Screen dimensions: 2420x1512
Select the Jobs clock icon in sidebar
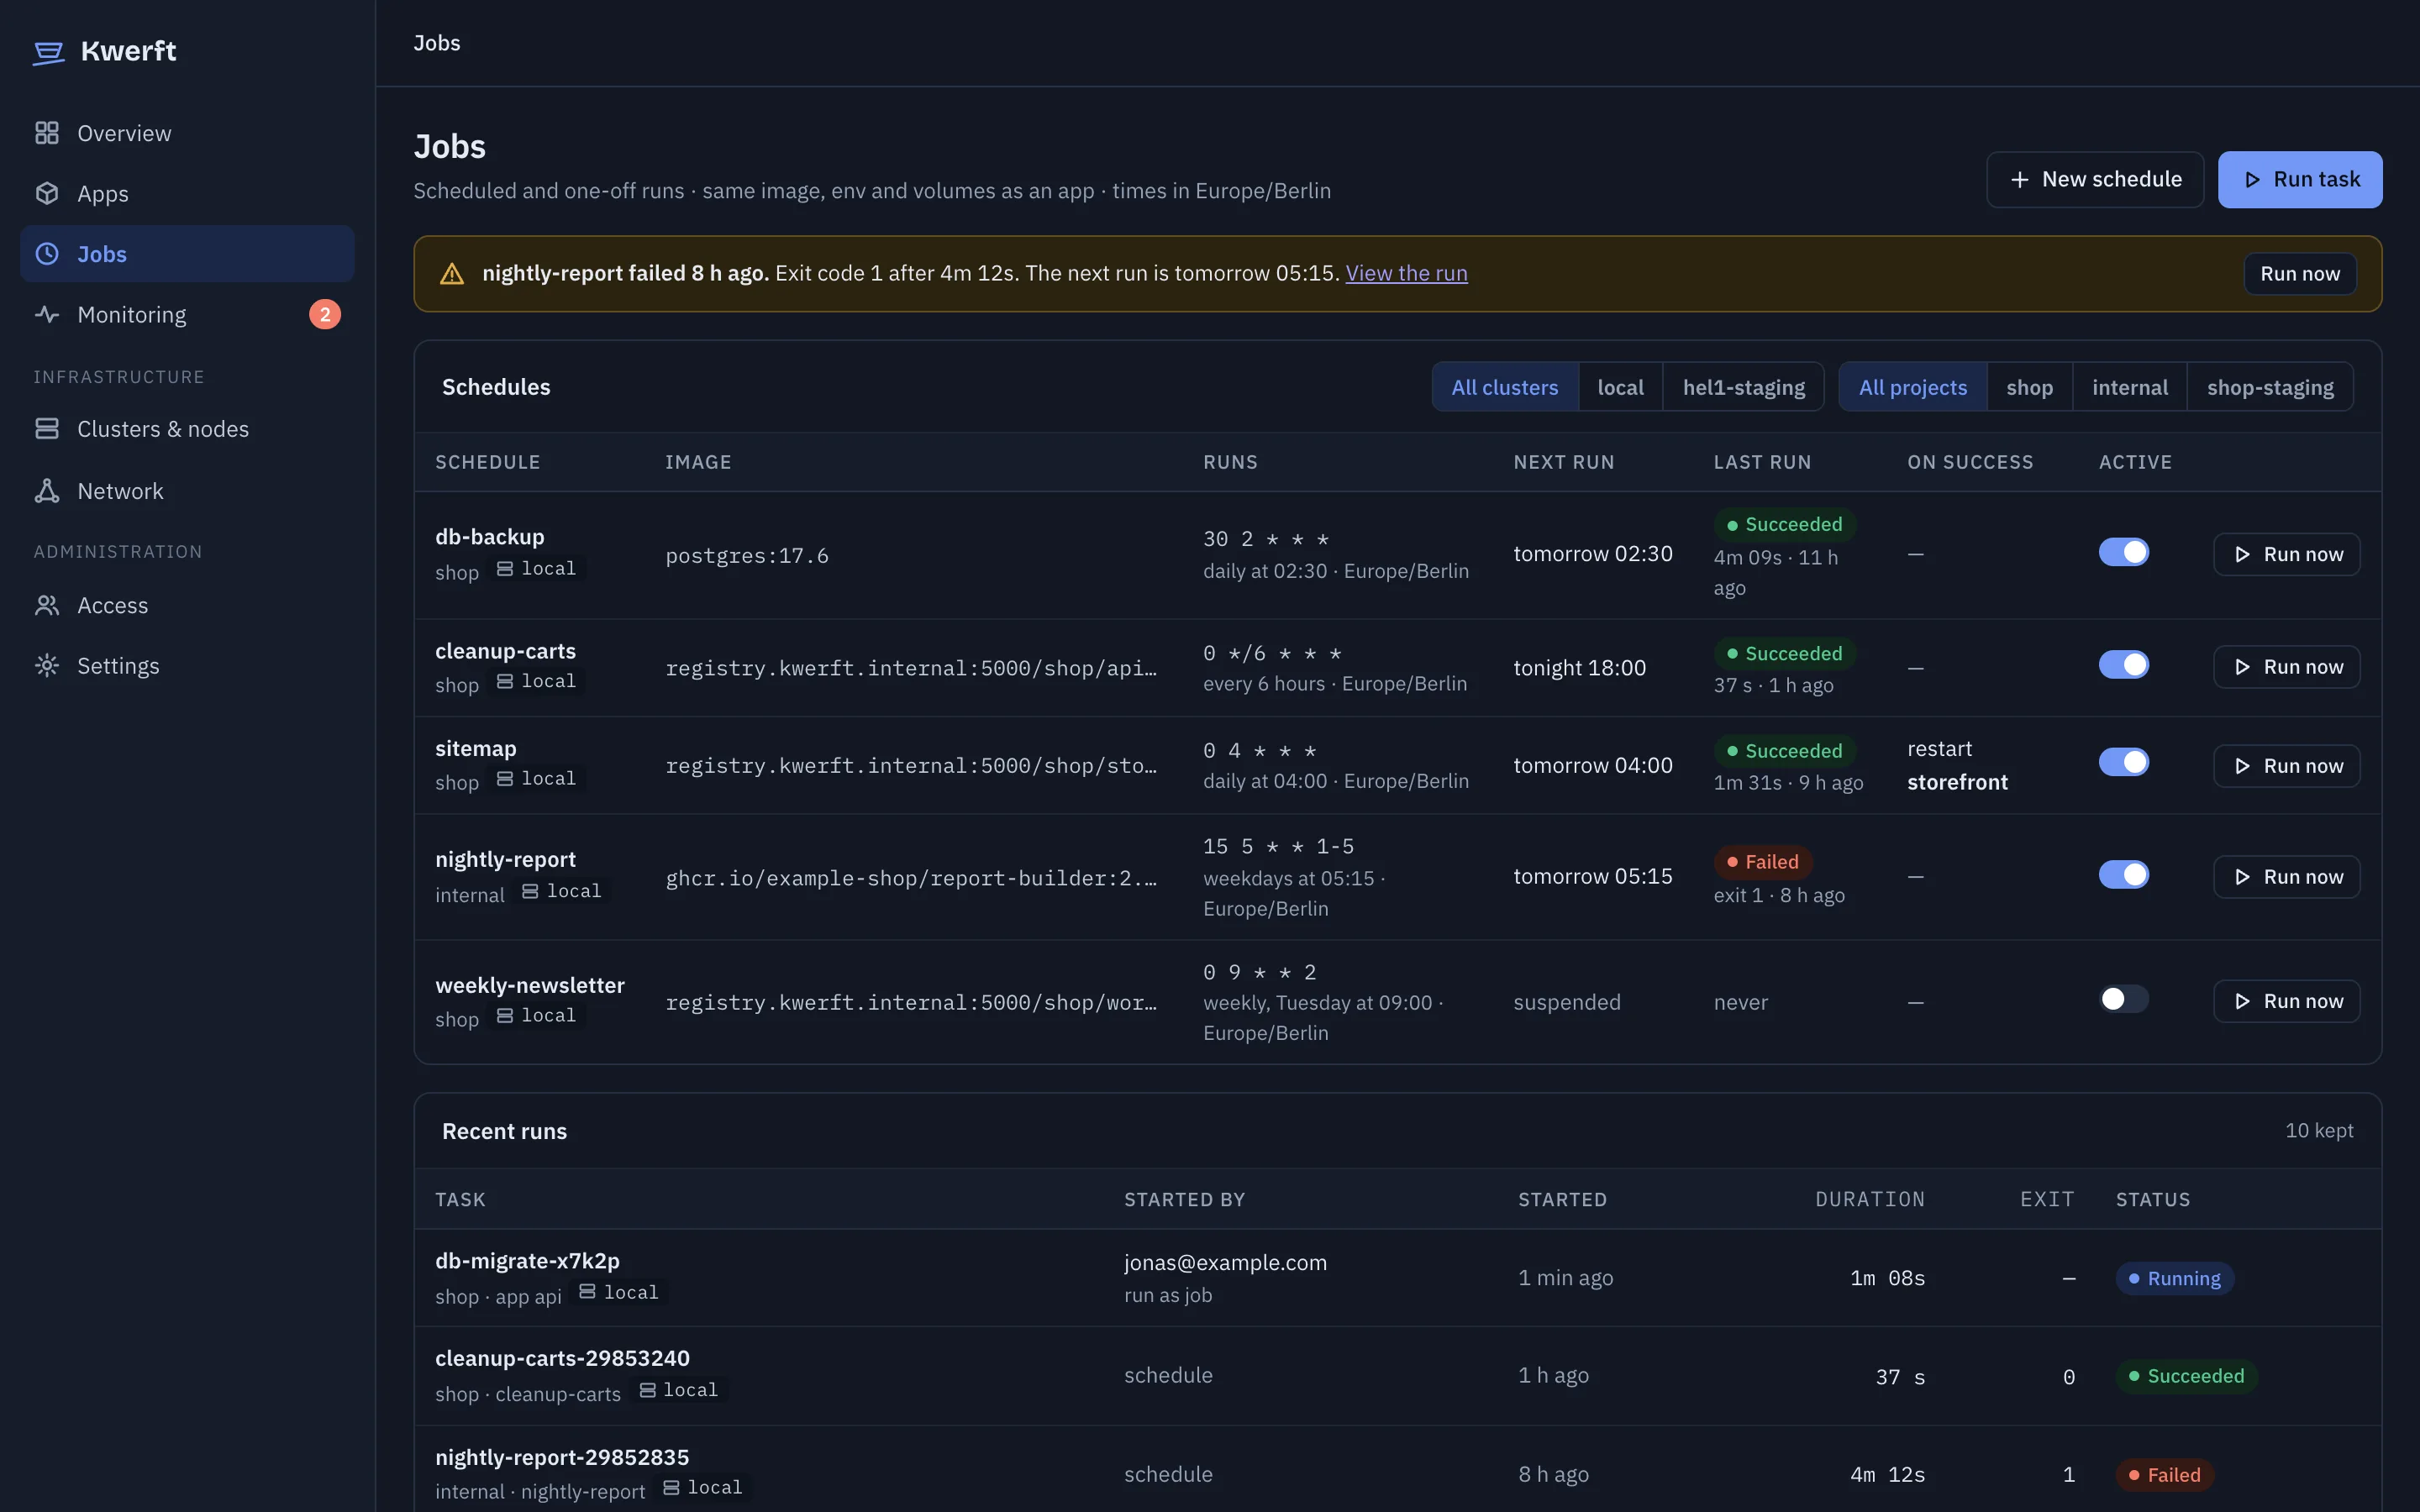click(47, 254)
